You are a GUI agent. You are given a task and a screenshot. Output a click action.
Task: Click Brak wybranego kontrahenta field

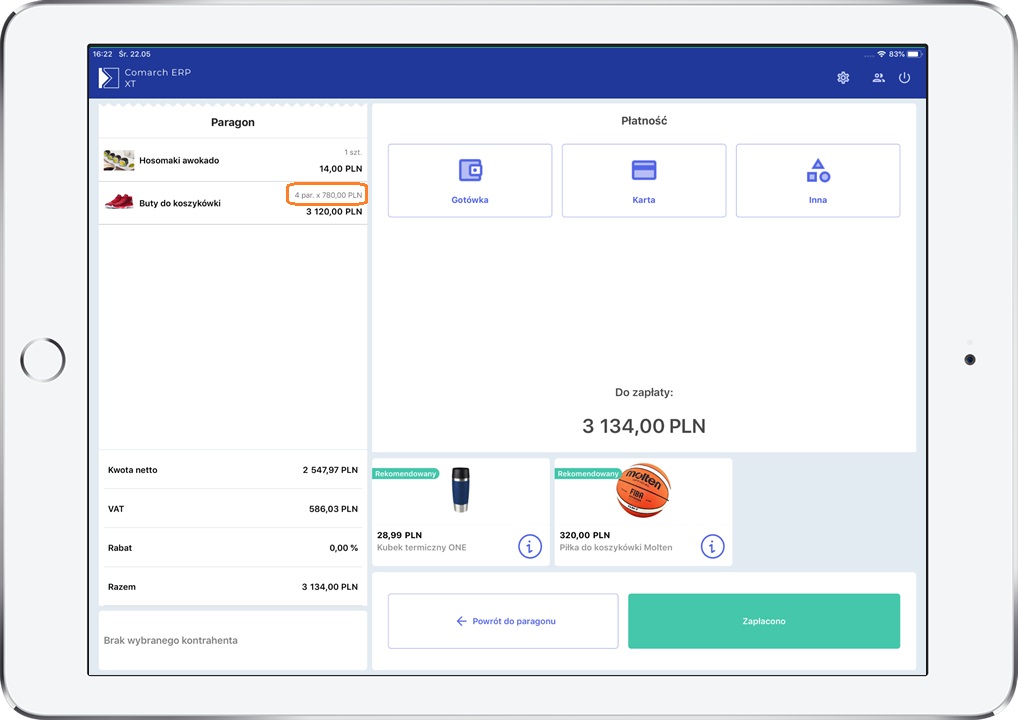pos(232,640)
